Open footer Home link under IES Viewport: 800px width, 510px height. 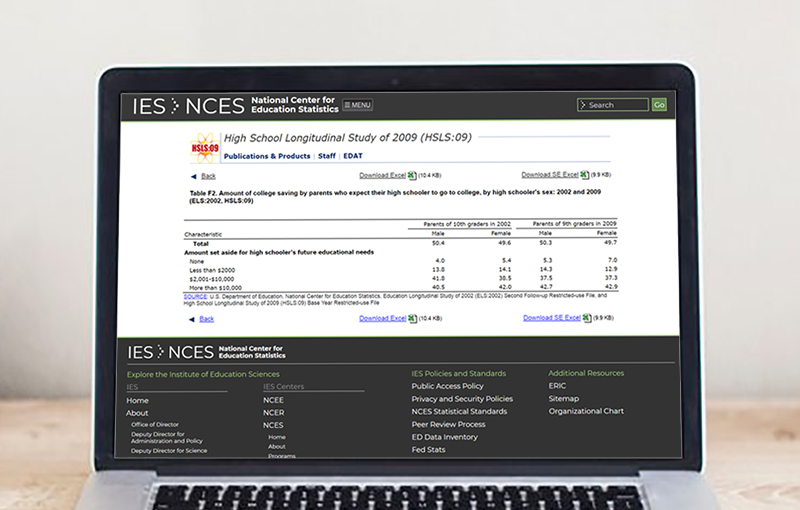(138, 400)
